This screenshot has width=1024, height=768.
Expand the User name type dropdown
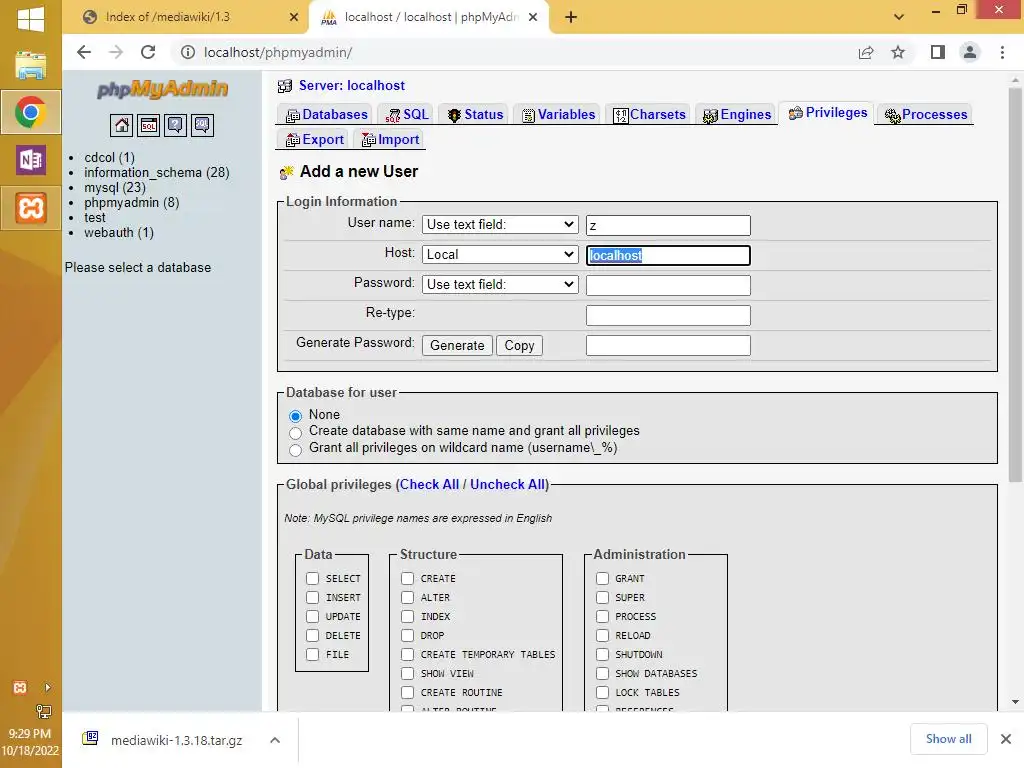[500, 225]
